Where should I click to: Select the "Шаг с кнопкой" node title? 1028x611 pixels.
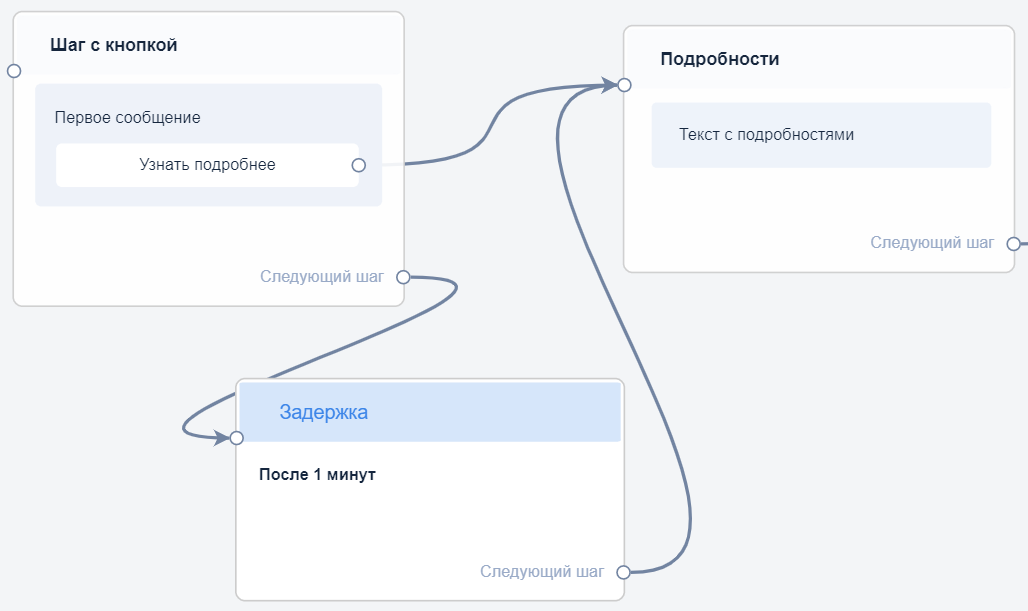tap(113, 45)
